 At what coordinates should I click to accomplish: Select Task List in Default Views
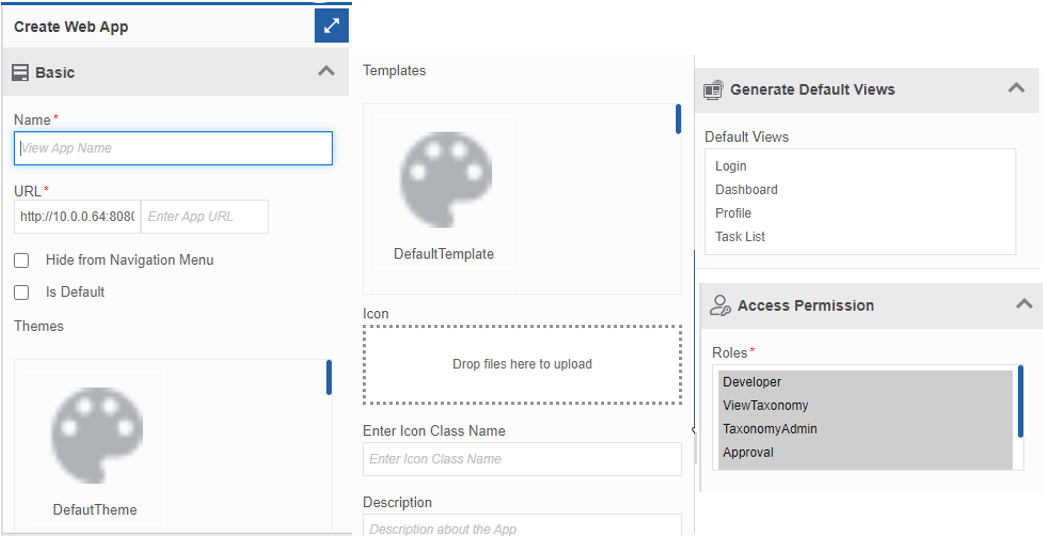(x=740, y=236)
